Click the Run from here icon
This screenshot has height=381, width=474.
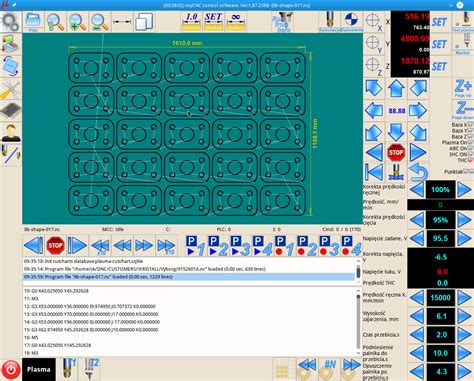coord(282,22)
